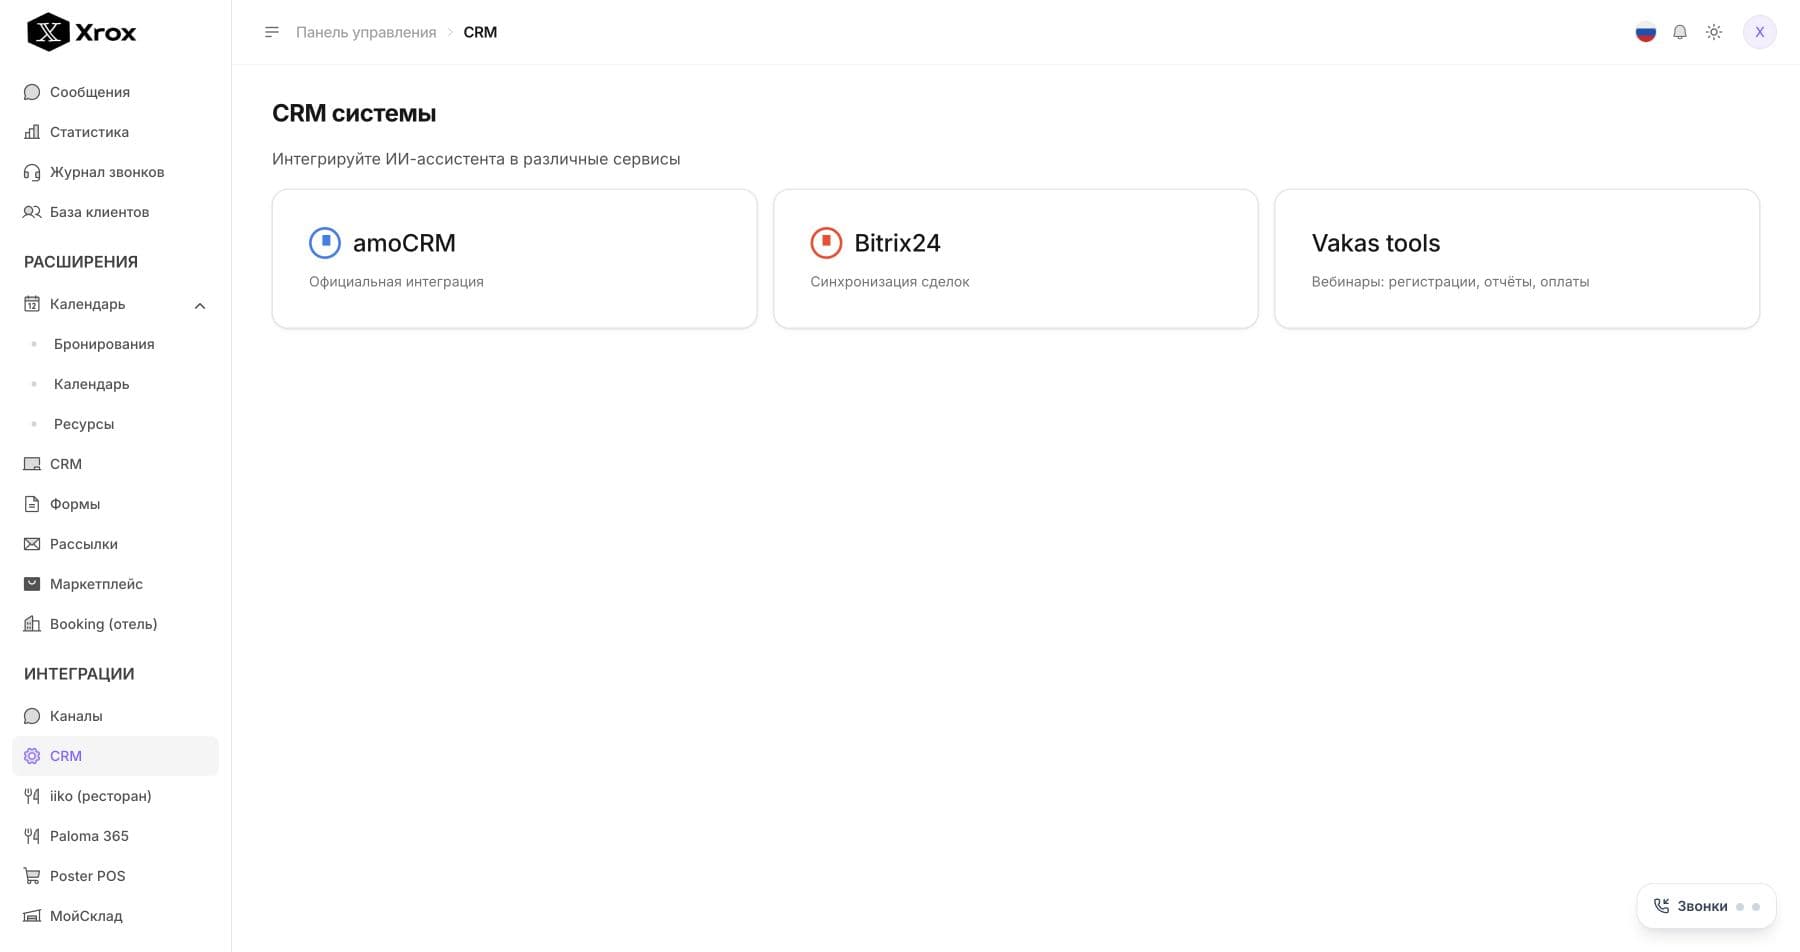Open the Vakas tools card

coord(1517,258)
